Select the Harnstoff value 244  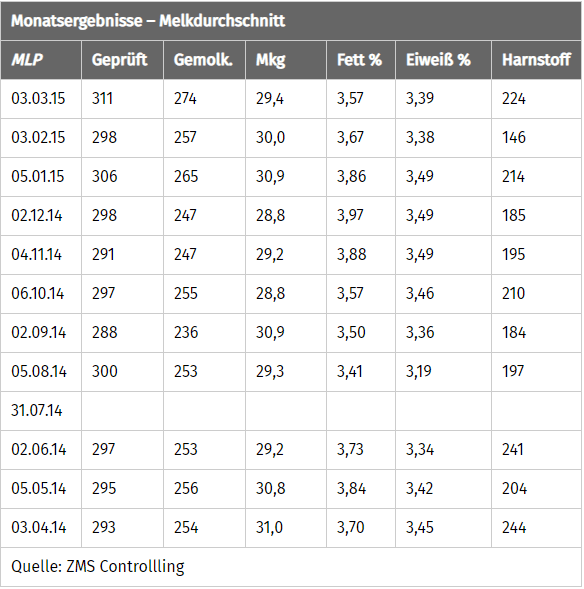point(514,527)
